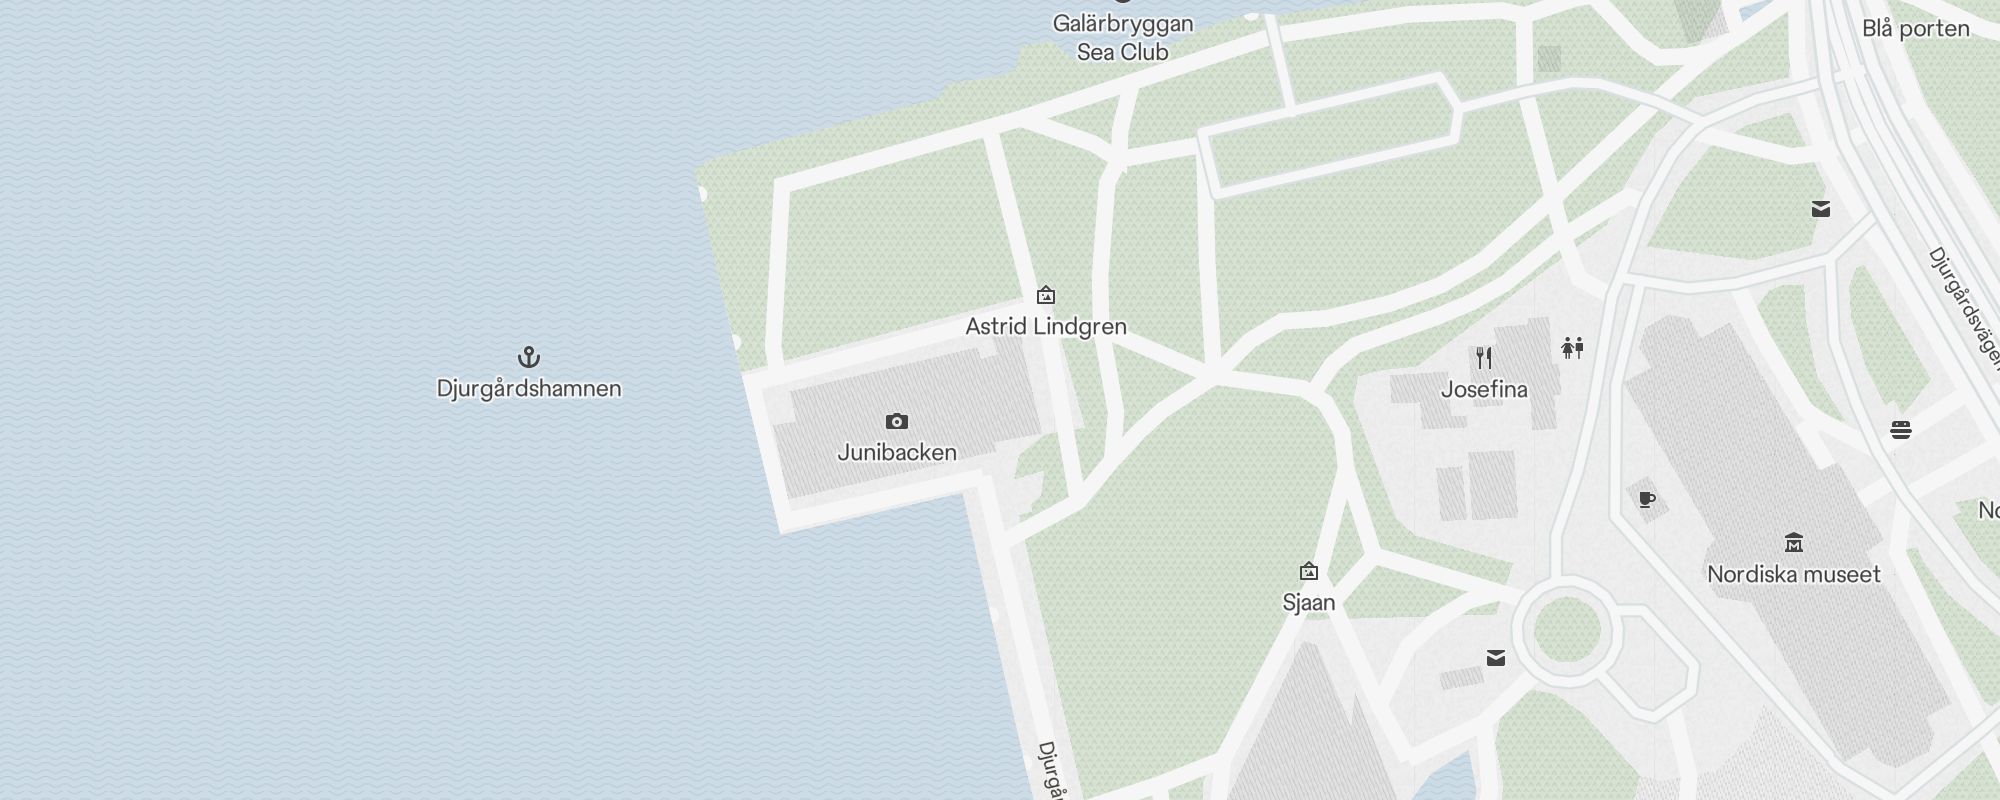
Task: Open the restaurant fork-knife icon at Josefina
Action: click(x=1484, y=358)
